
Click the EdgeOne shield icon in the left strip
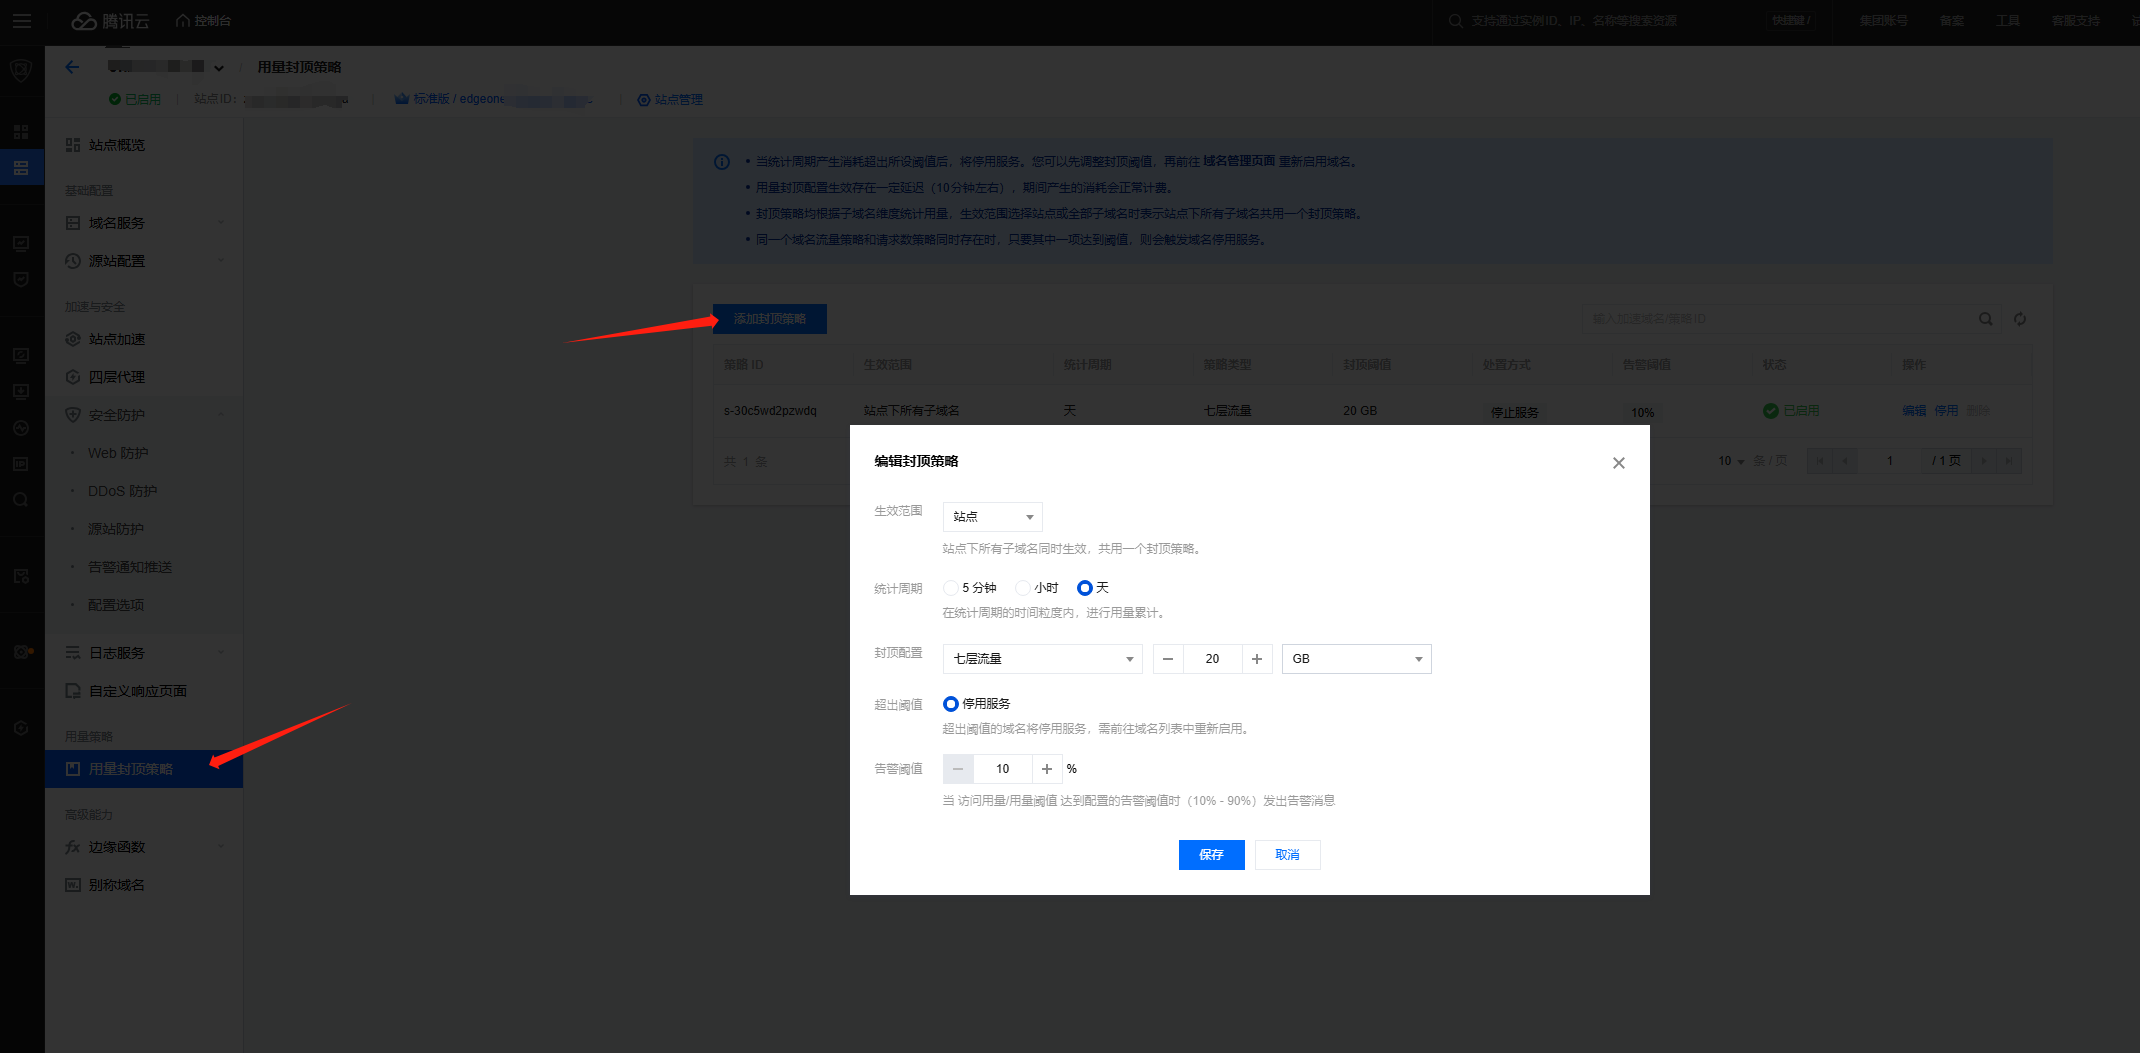21,70
